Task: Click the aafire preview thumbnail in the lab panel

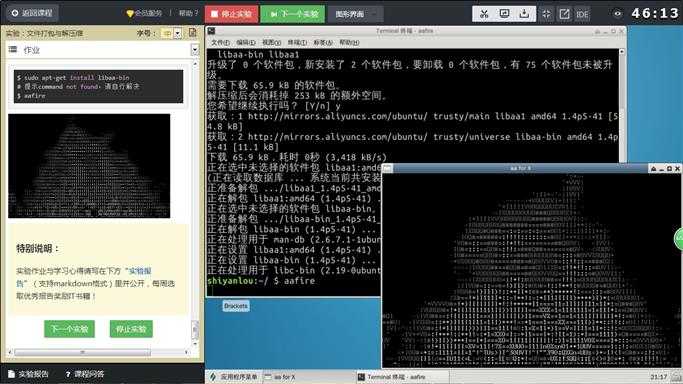Action: tap(89, 166)
